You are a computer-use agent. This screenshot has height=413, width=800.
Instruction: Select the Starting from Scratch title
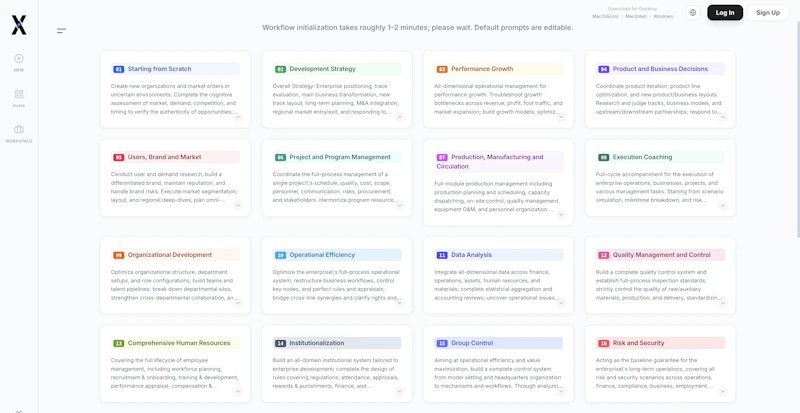pyautogui.click(x=160, y=69)
